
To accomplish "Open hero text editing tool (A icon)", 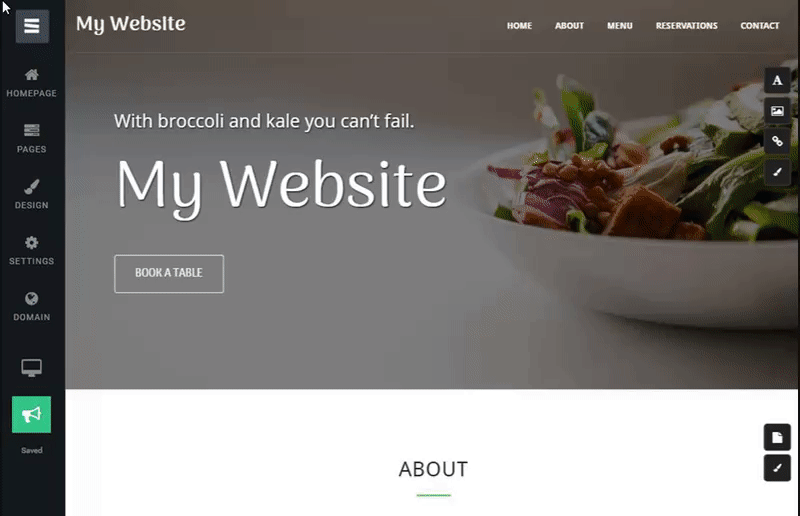I will click(777, 80).
